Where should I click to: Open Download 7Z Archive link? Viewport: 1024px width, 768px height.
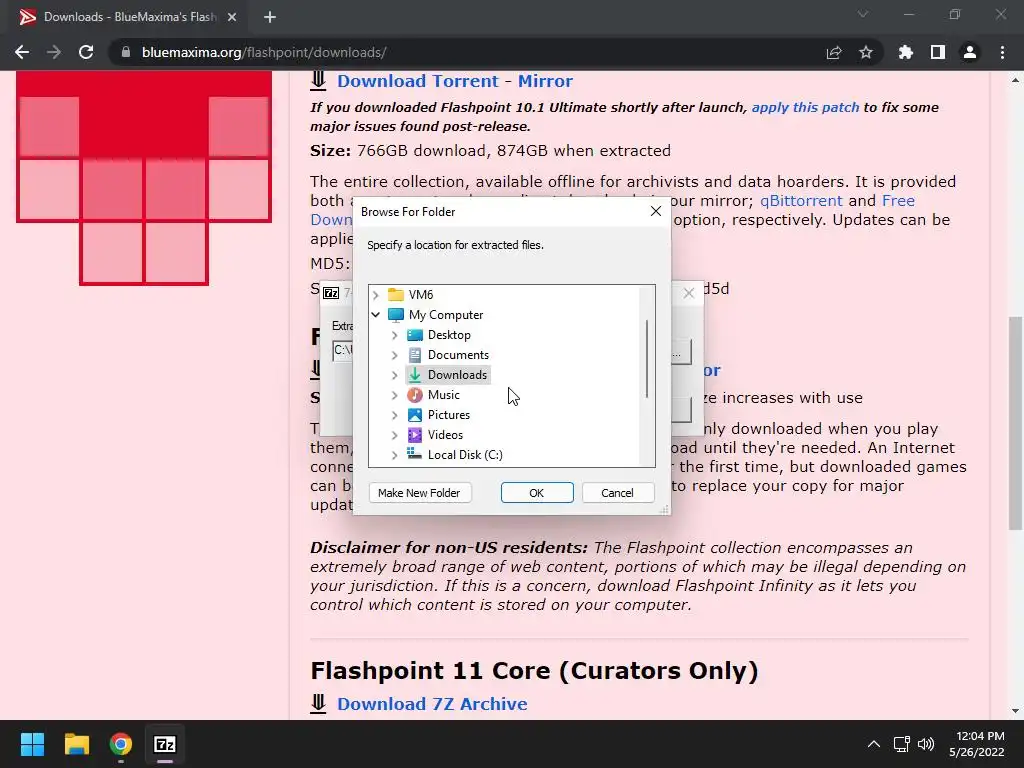(432, 704)
